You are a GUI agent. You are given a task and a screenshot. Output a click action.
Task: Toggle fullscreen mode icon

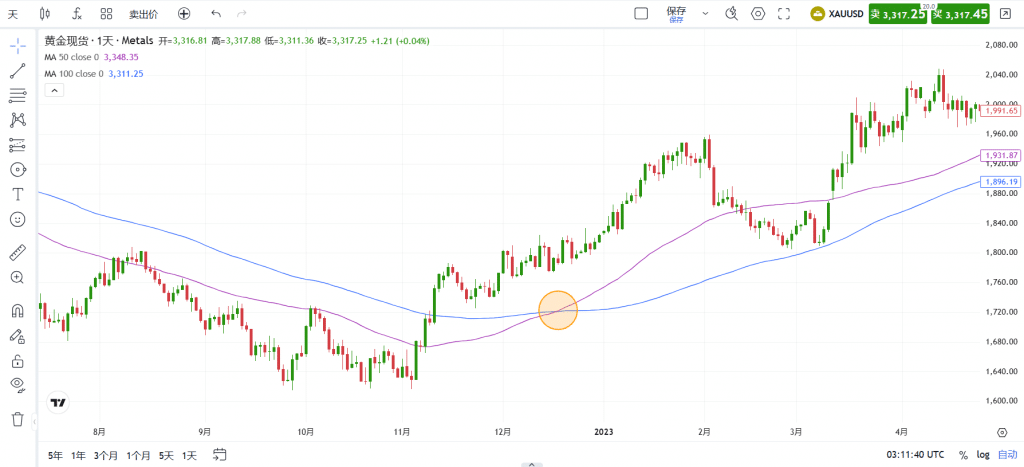pos(784,13)
